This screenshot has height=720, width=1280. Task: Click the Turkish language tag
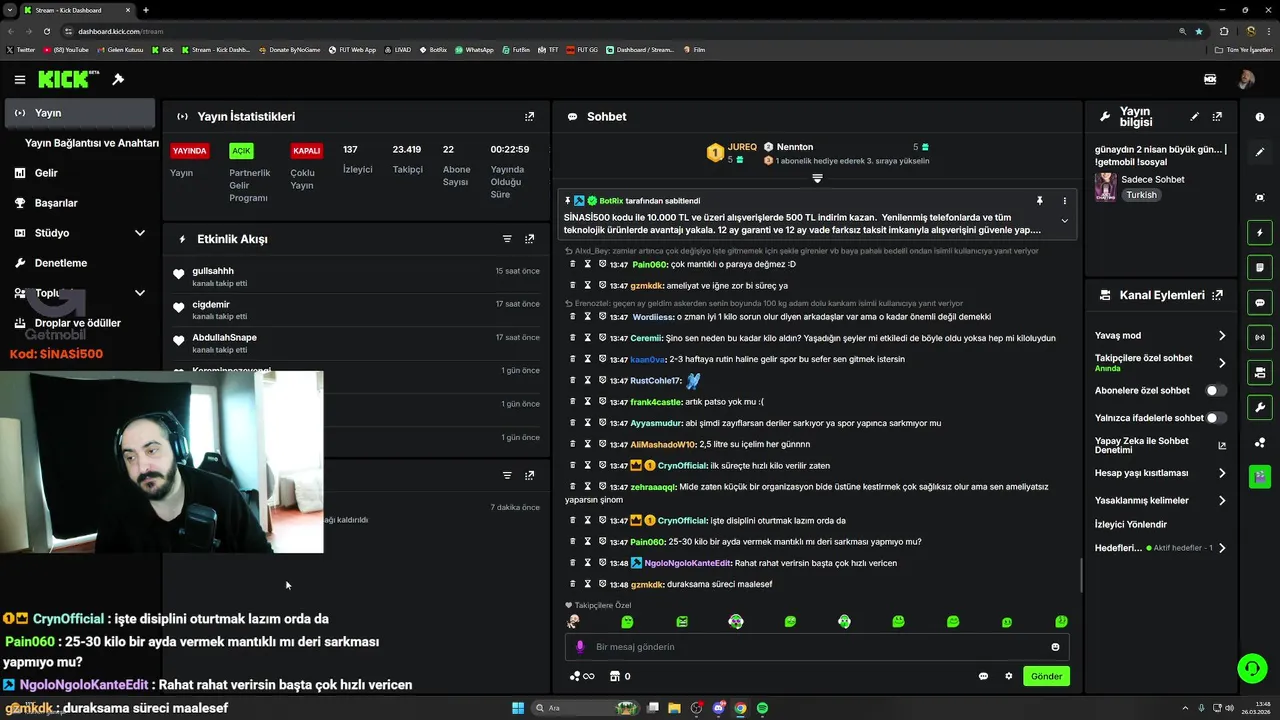pos(1141,195)
